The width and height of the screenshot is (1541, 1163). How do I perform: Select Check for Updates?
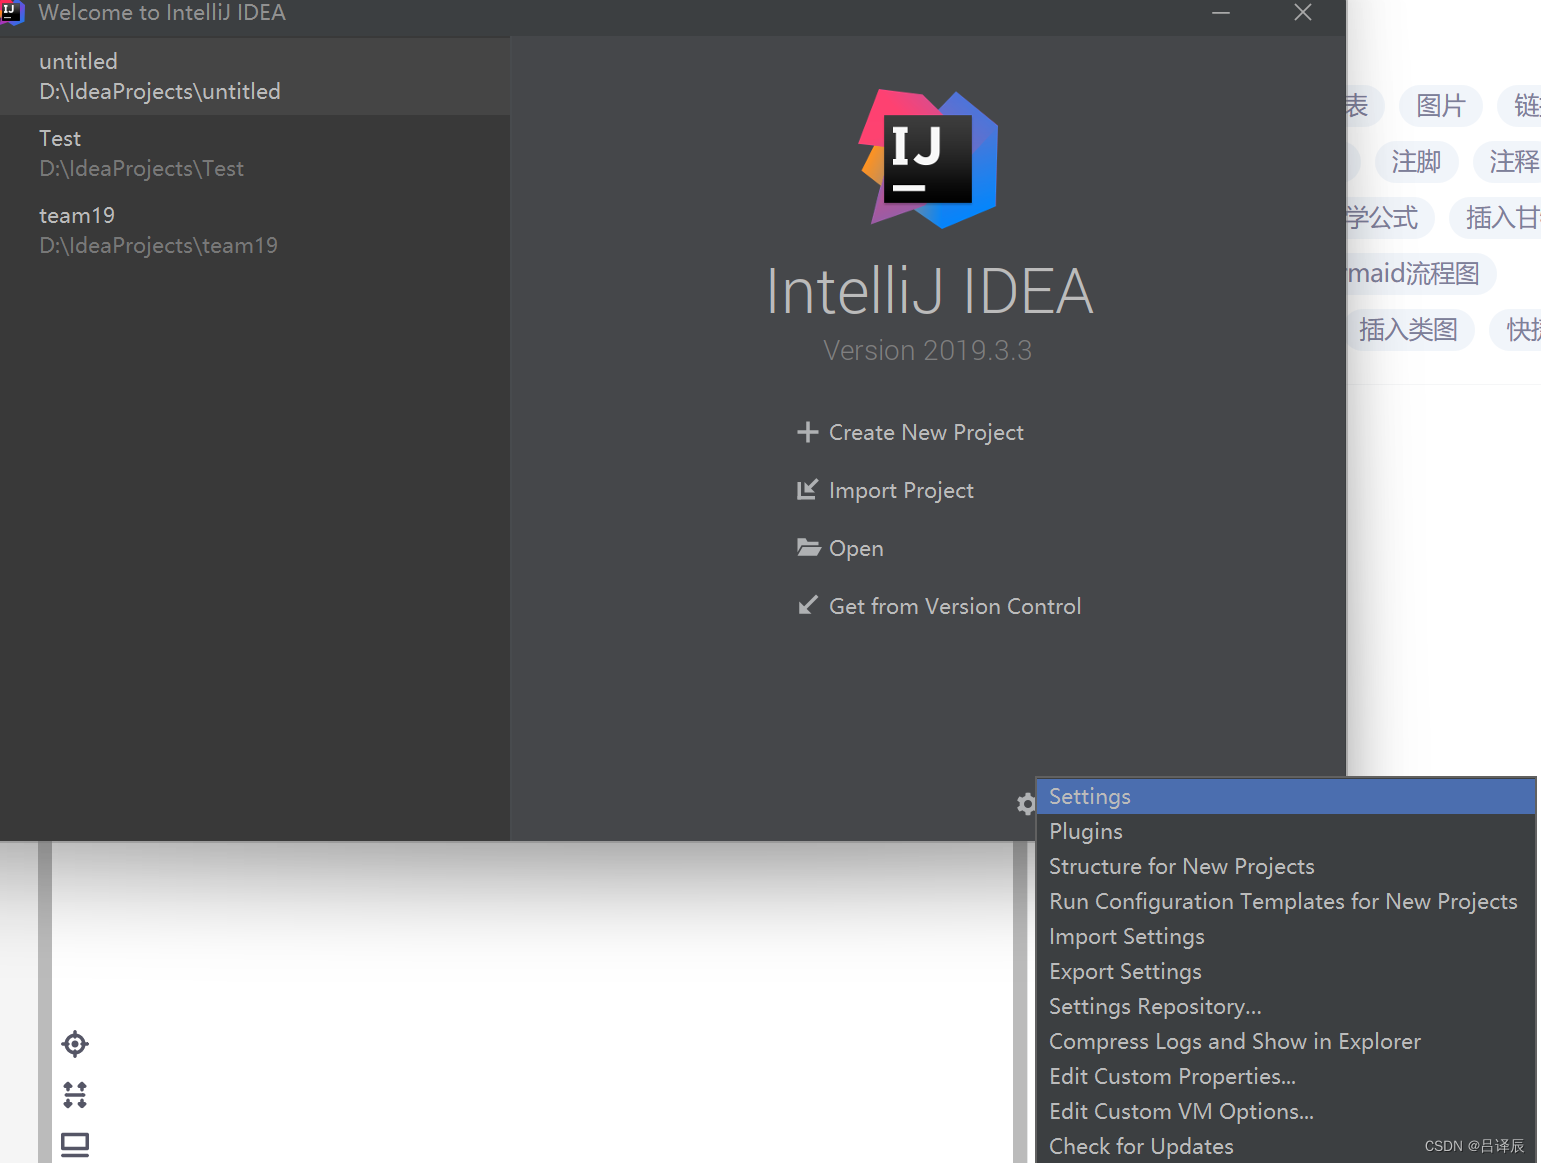coord(1286,1147)
